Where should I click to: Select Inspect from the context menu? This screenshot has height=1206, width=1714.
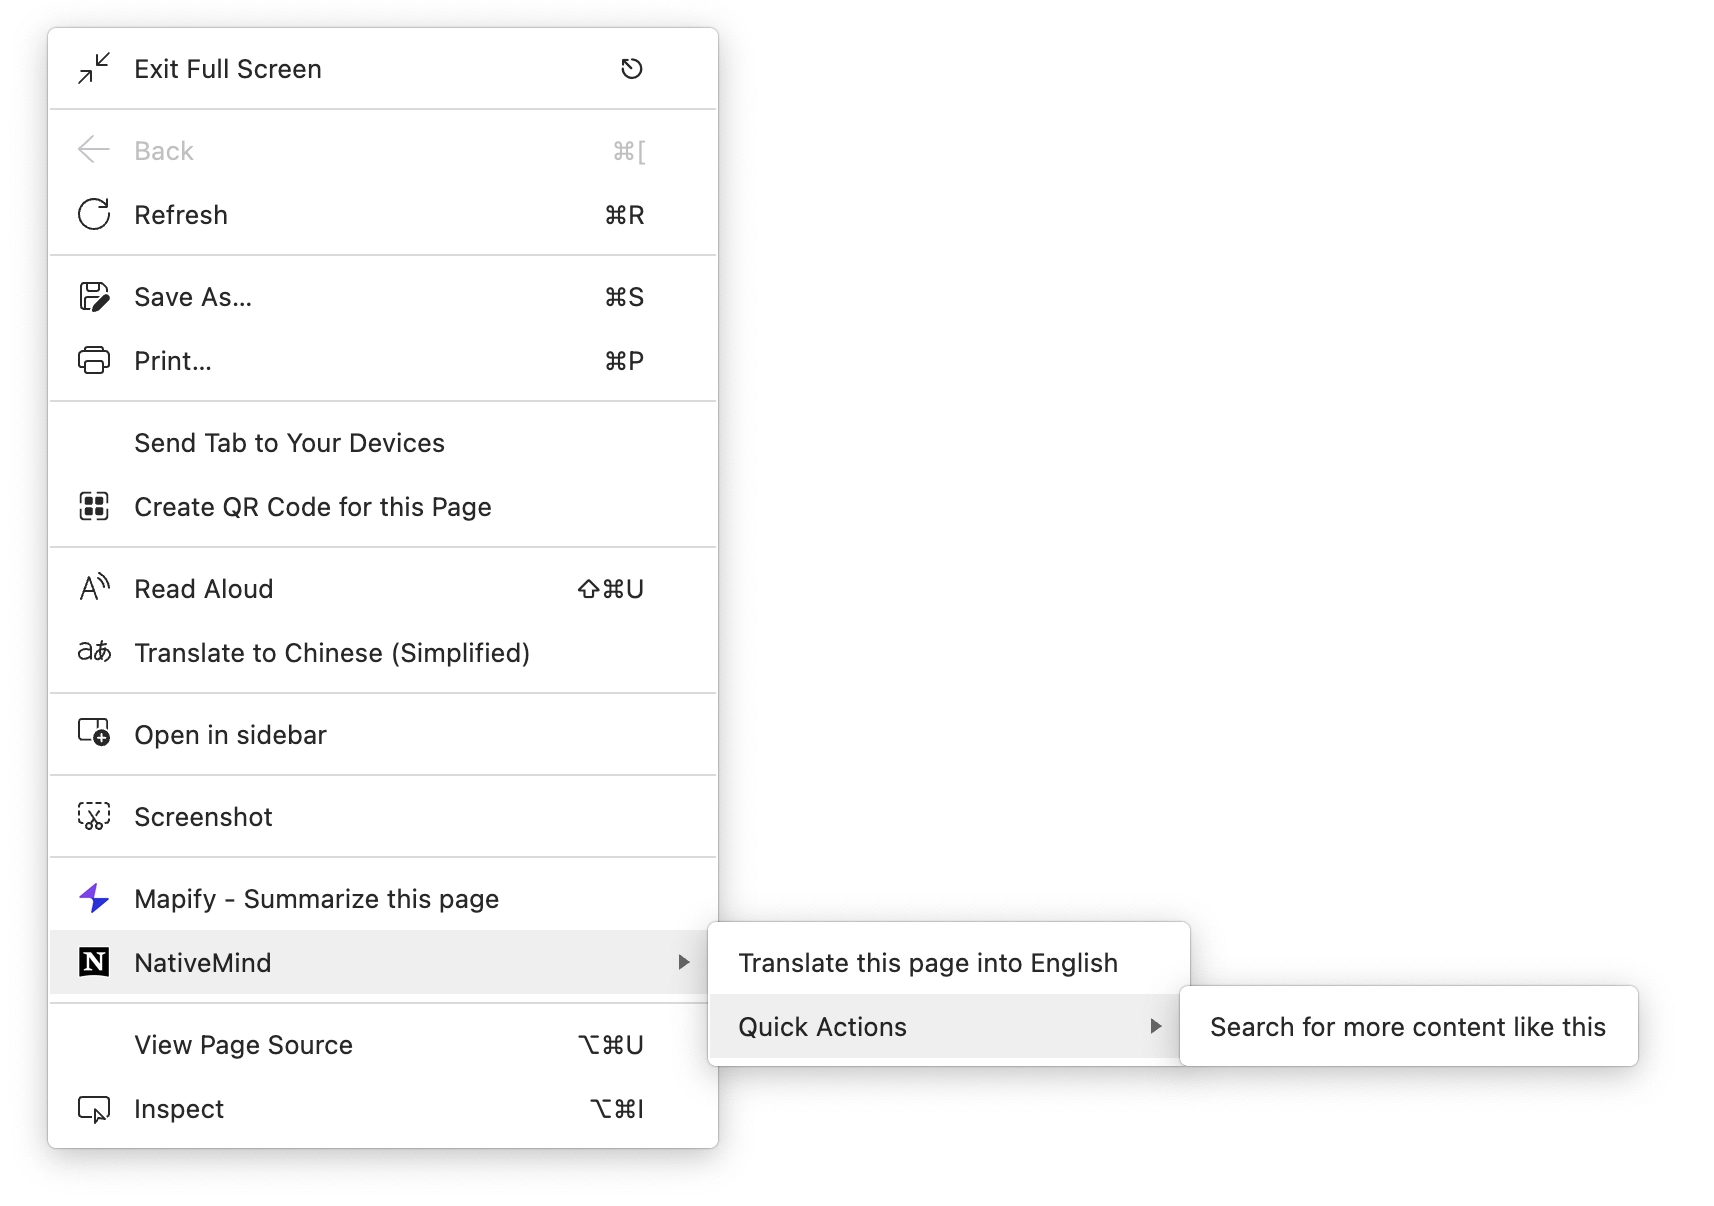[x=383, y=1109]
